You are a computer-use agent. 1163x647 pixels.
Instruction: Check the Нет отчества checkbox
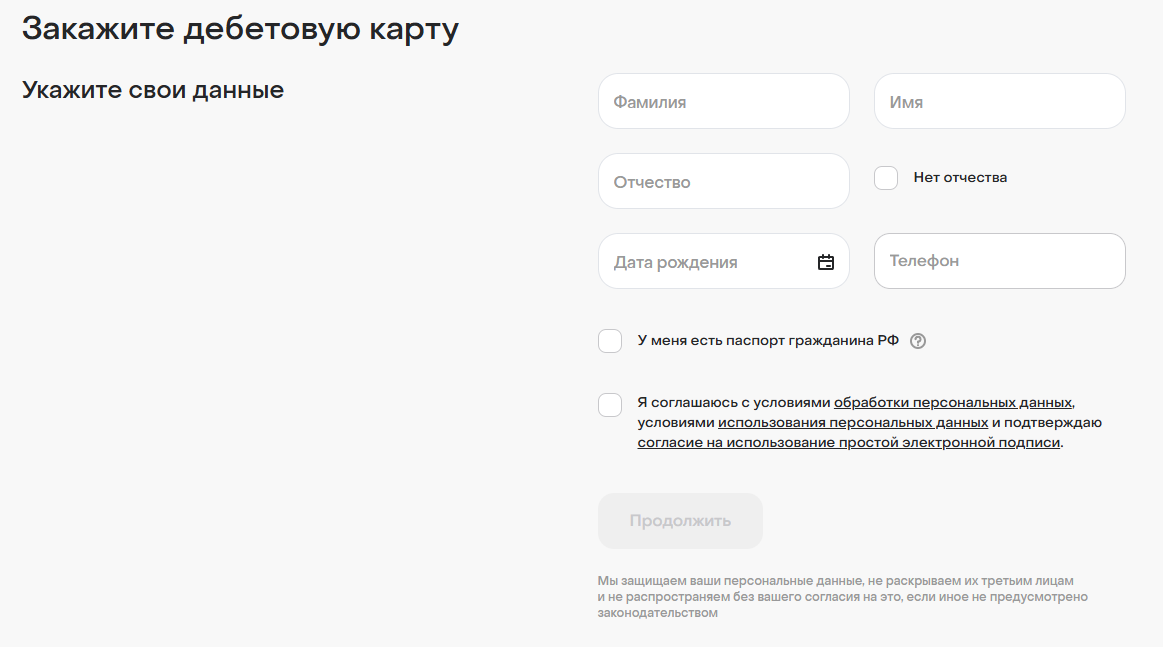[886, 178]
